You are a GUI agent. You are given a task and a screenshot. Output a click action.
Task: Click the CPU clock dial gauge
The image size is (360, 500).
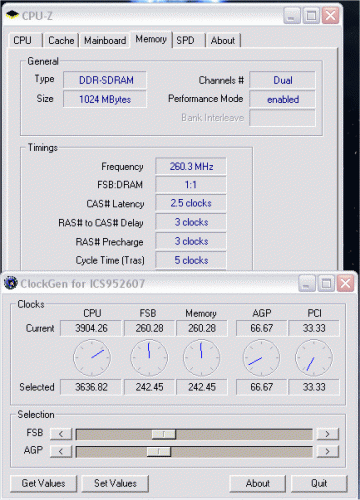pos(92,357)
